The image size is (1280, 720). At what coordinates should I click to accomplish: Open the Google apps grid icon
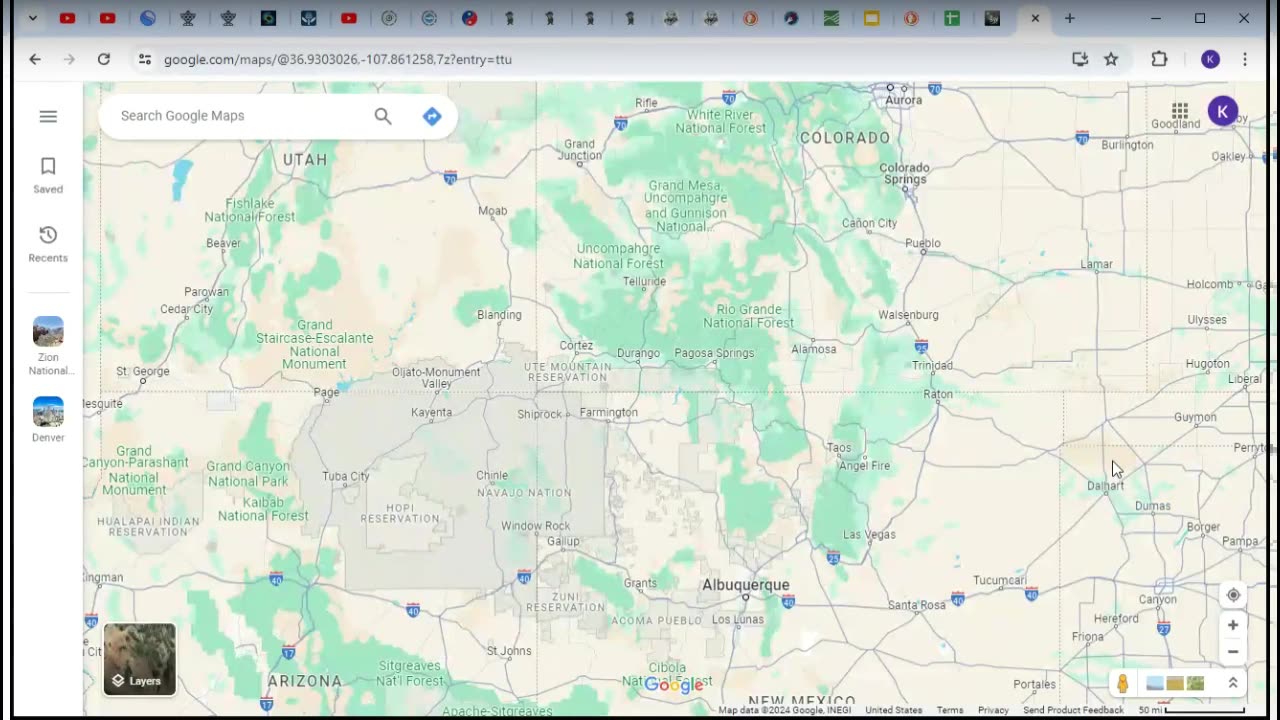(1180, 111)
